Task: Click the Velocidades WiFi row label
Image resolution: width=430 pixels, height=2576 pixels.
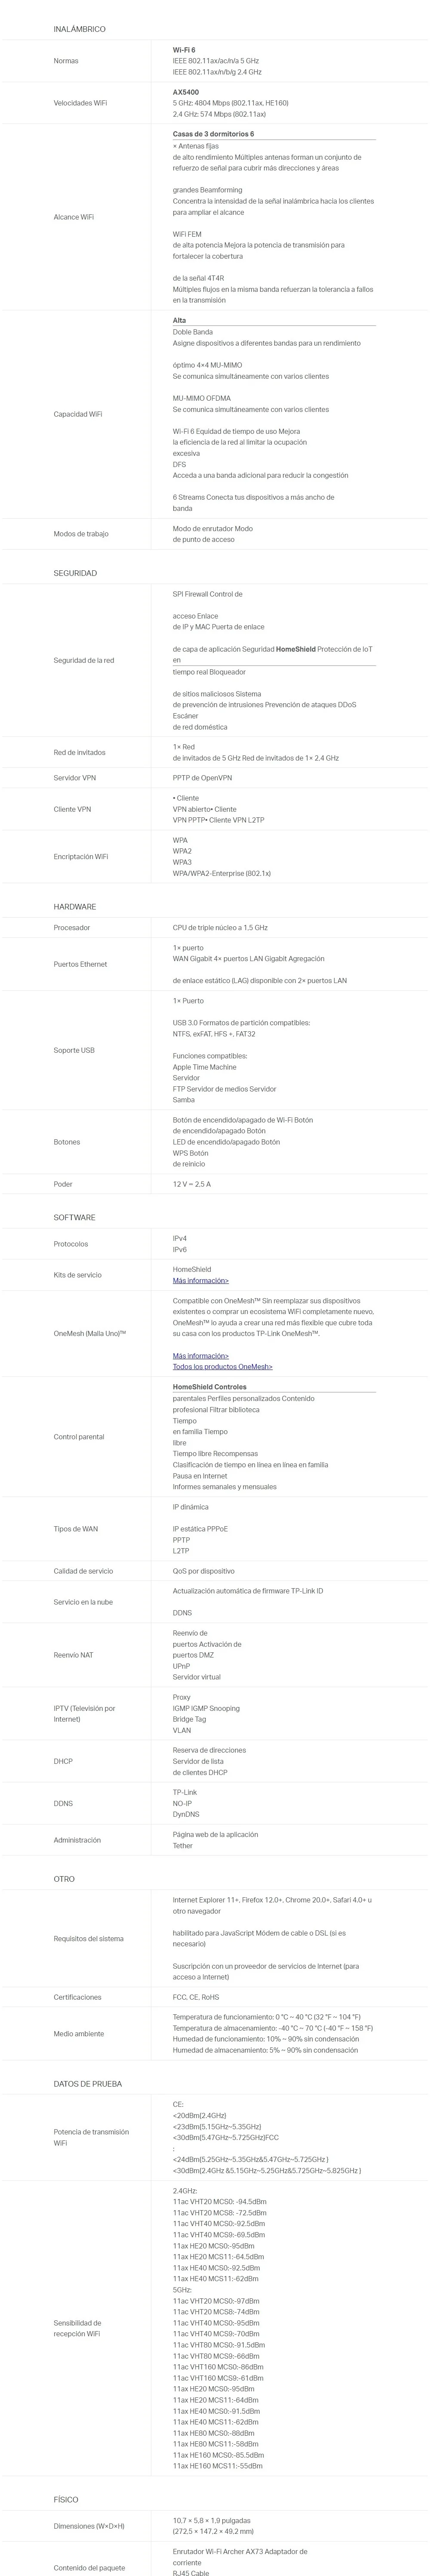Action: (x=80, y=103)
